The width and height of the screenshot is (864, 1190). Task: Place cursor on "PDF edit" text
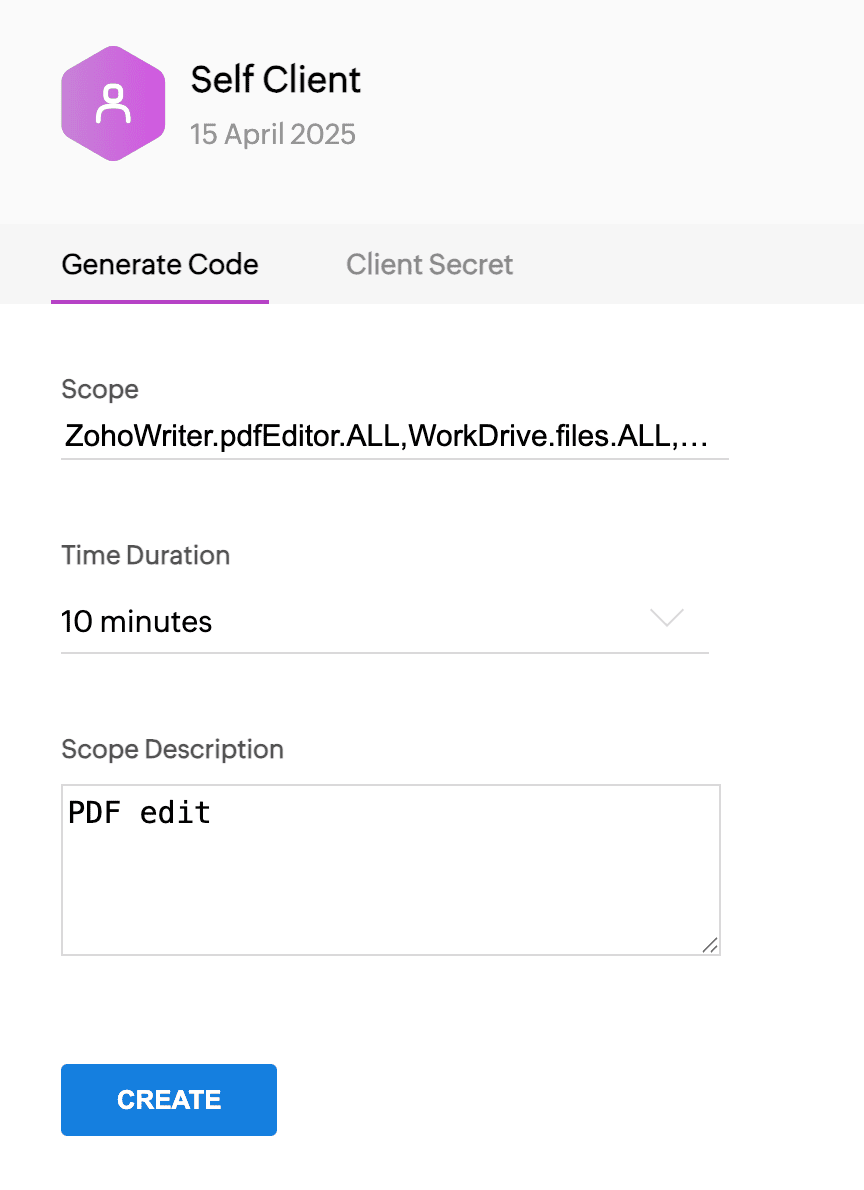[139, 812]
